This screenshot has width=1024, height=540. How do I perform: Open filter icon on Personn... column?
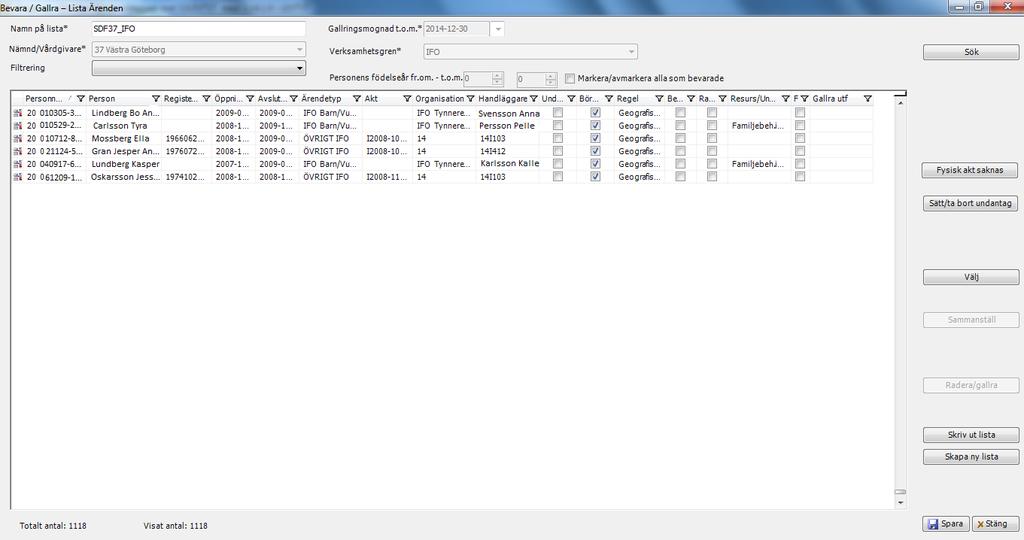point(81,99)
